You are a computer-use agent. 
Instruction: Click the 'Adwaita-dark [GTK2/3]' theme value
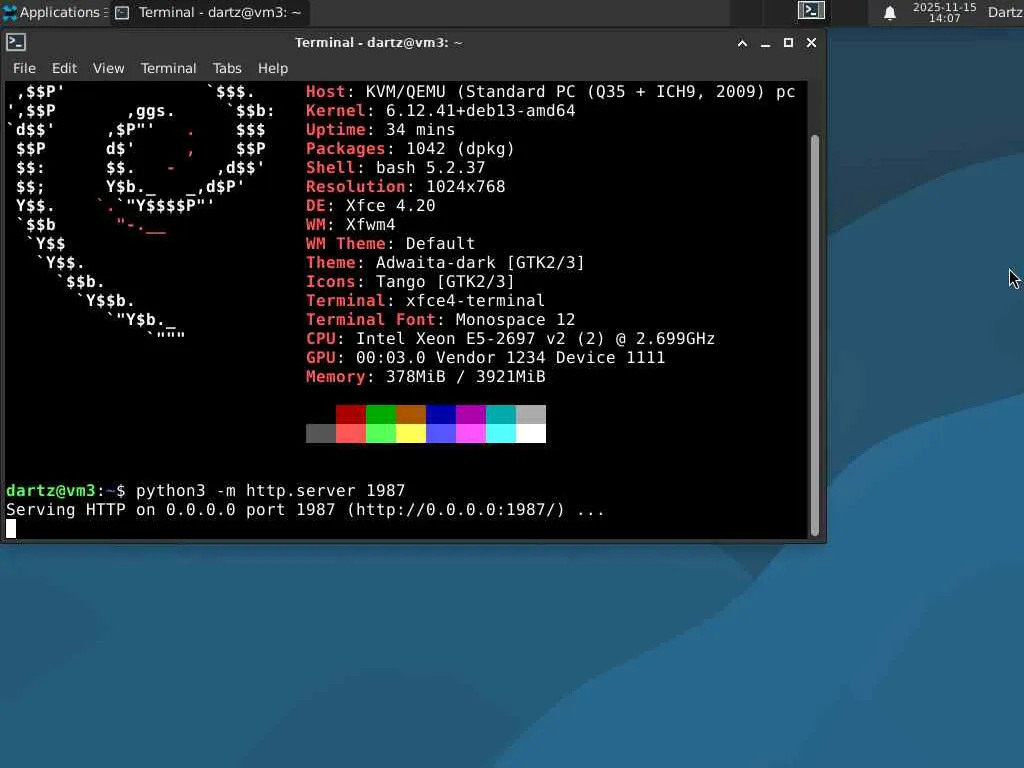pos(480,263)
